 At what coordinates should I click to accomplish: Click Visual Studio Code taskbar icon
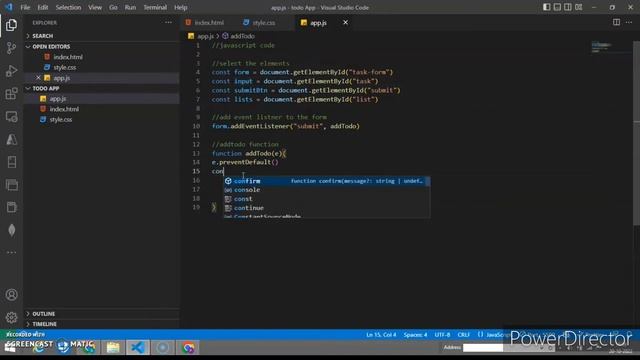[138, 347]
